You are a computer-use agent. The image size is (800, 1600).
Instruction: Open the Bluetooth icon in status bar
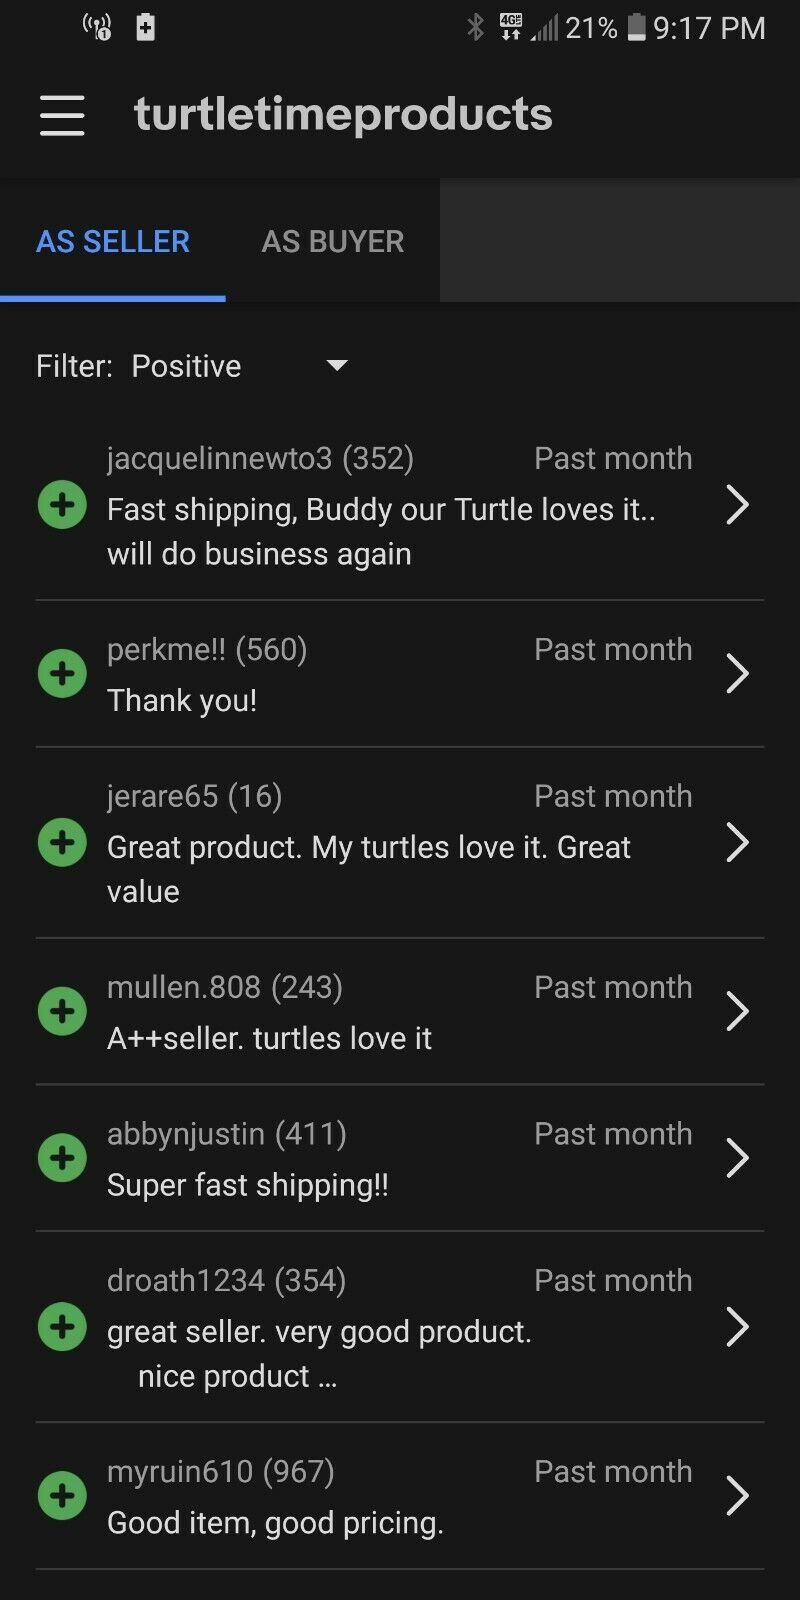pyautogui.click(x=475, y=28)
